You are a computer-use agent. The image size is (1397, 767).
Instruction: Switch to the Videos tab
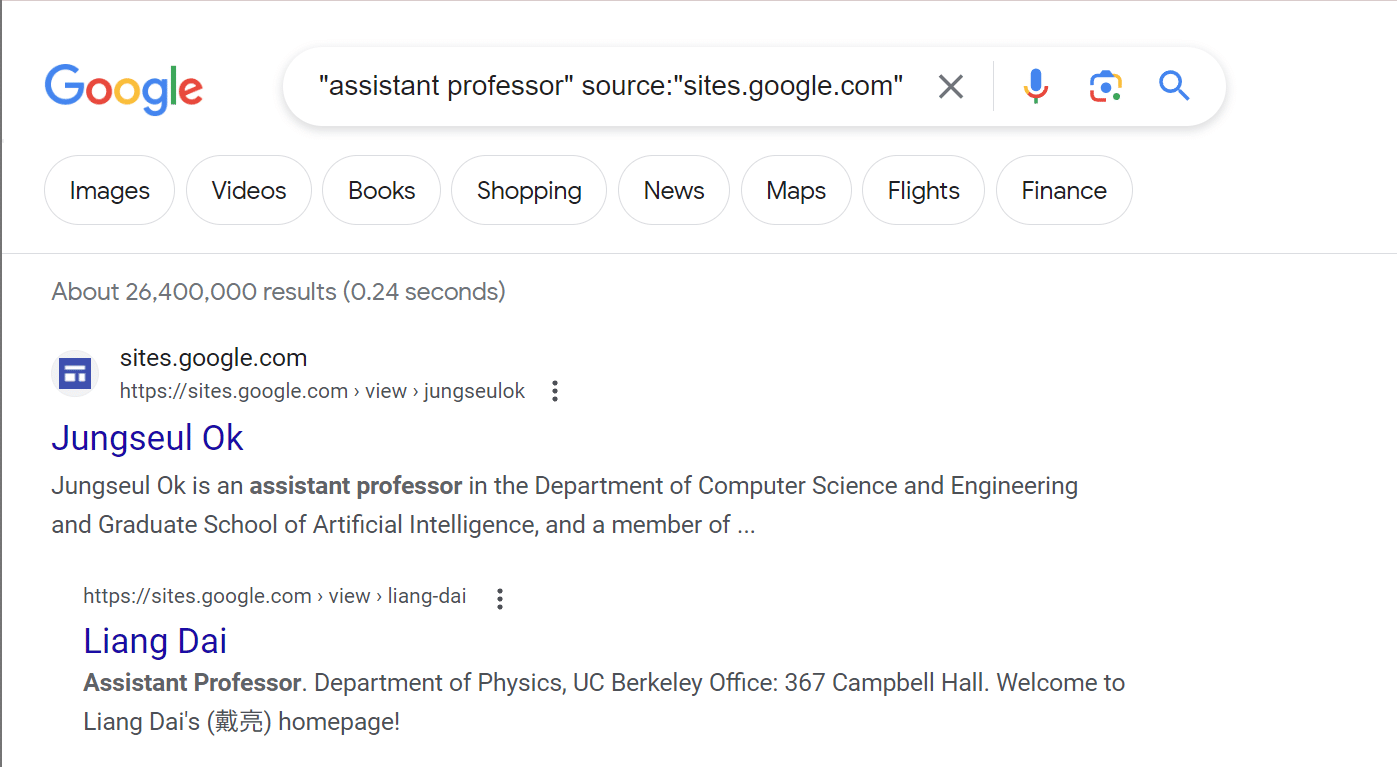(248, 190)
